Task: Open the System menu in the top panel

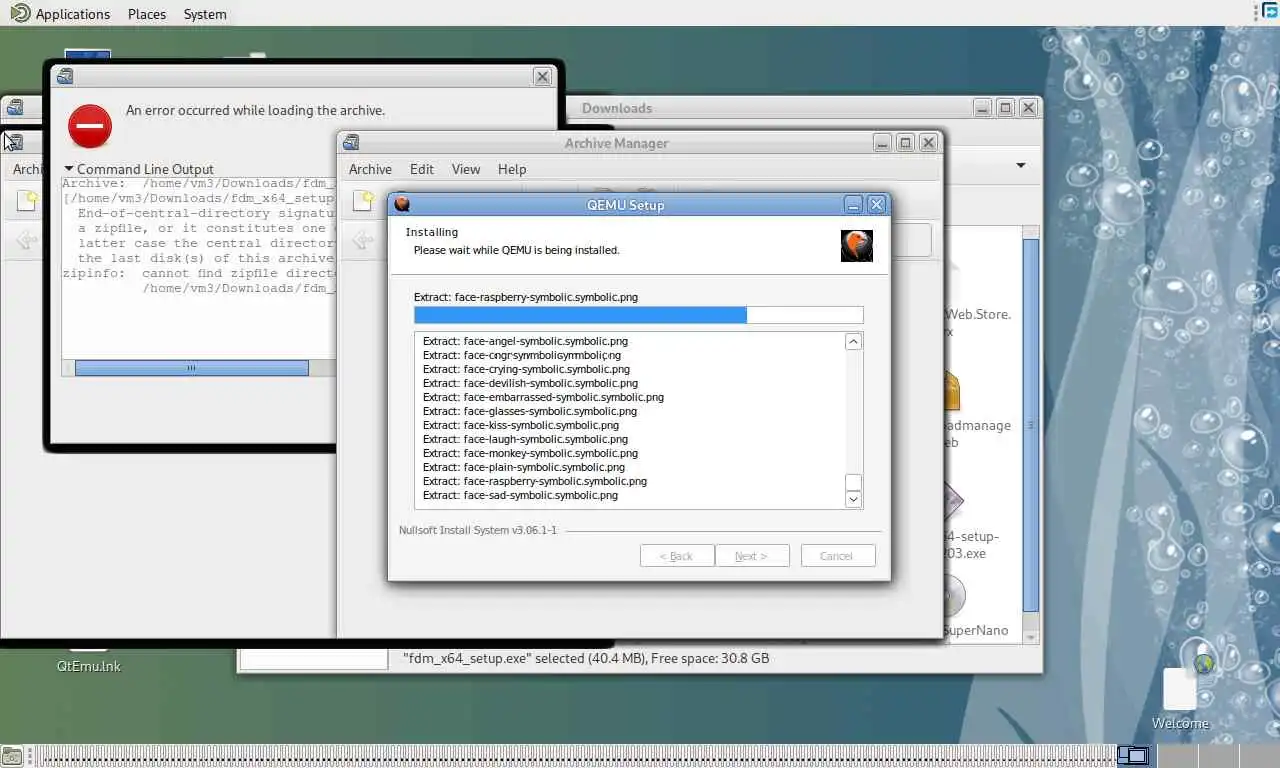Action: click(205, 14)
